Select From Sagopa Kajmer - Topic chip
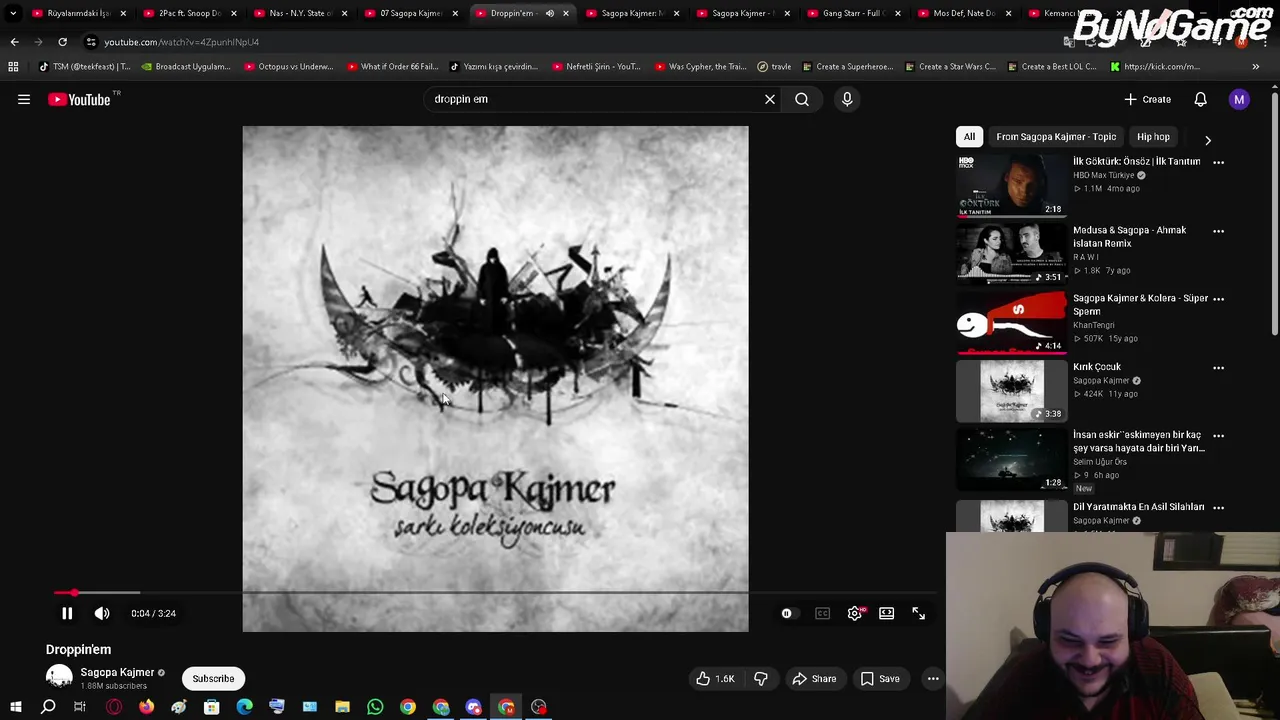 coord(1056,136)
